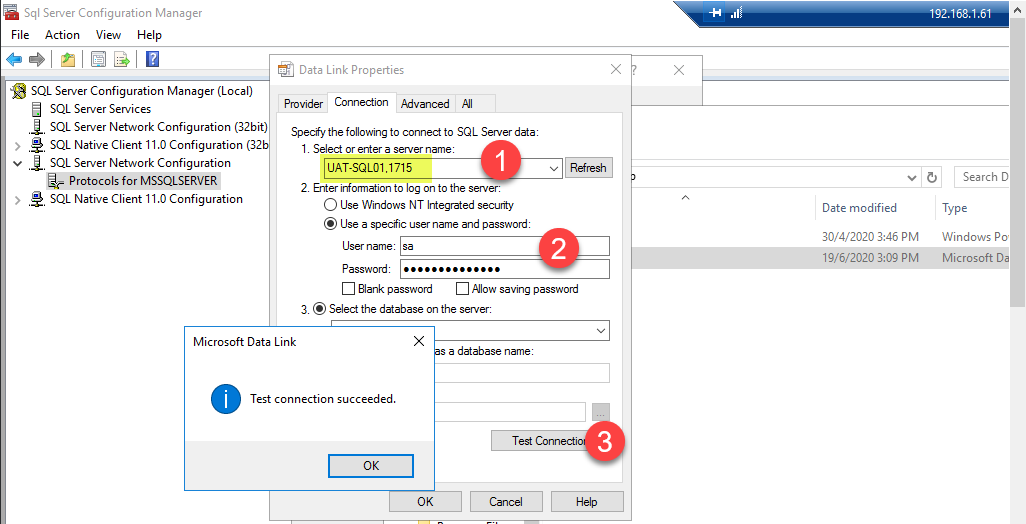The width and height of the screenshot is (1026, 524).
Task: Collapse SQL Server Network Configuration node
Action: (18, 163)
